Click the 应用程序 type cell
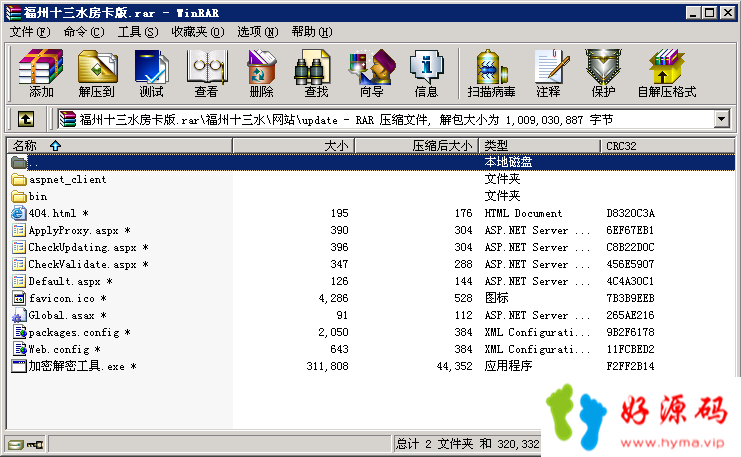This screenshot has width=741, height=457. pos(508,366)
